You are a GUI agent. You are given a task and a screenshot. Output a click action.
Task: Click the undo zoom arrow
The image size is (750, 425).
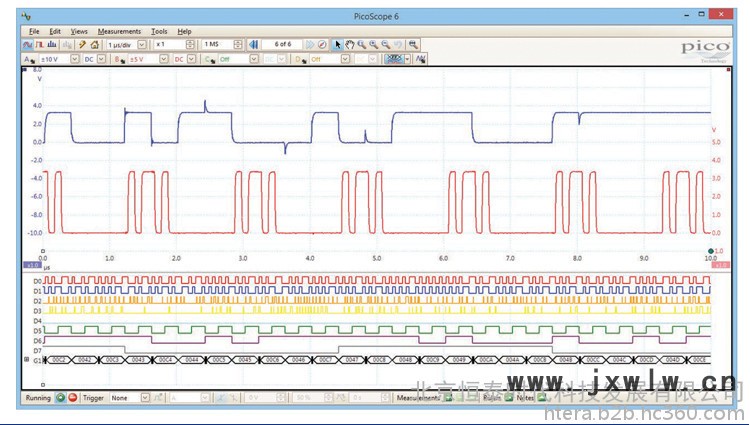point(397,44)
